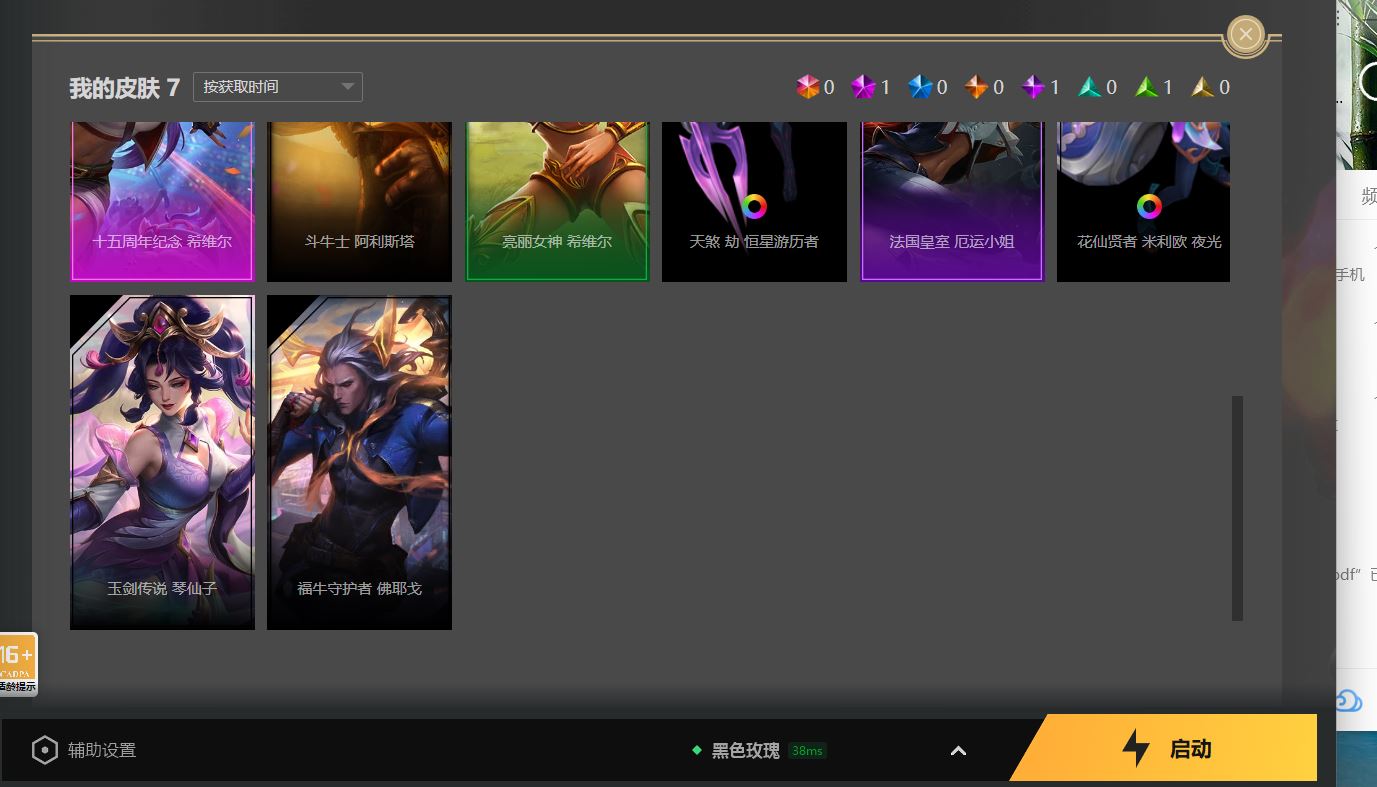Select the 玉剑传说 琴仙子 skin card

coord(162,462)
